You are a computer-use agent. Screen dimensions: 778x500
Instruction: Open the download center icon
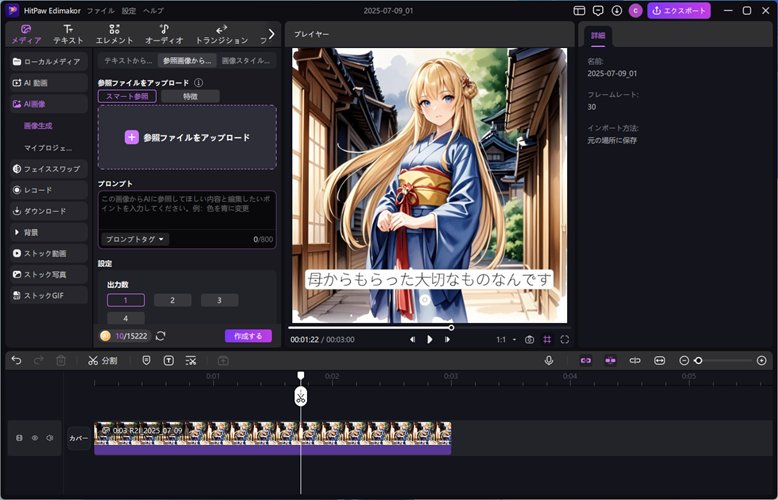(617, 10)
